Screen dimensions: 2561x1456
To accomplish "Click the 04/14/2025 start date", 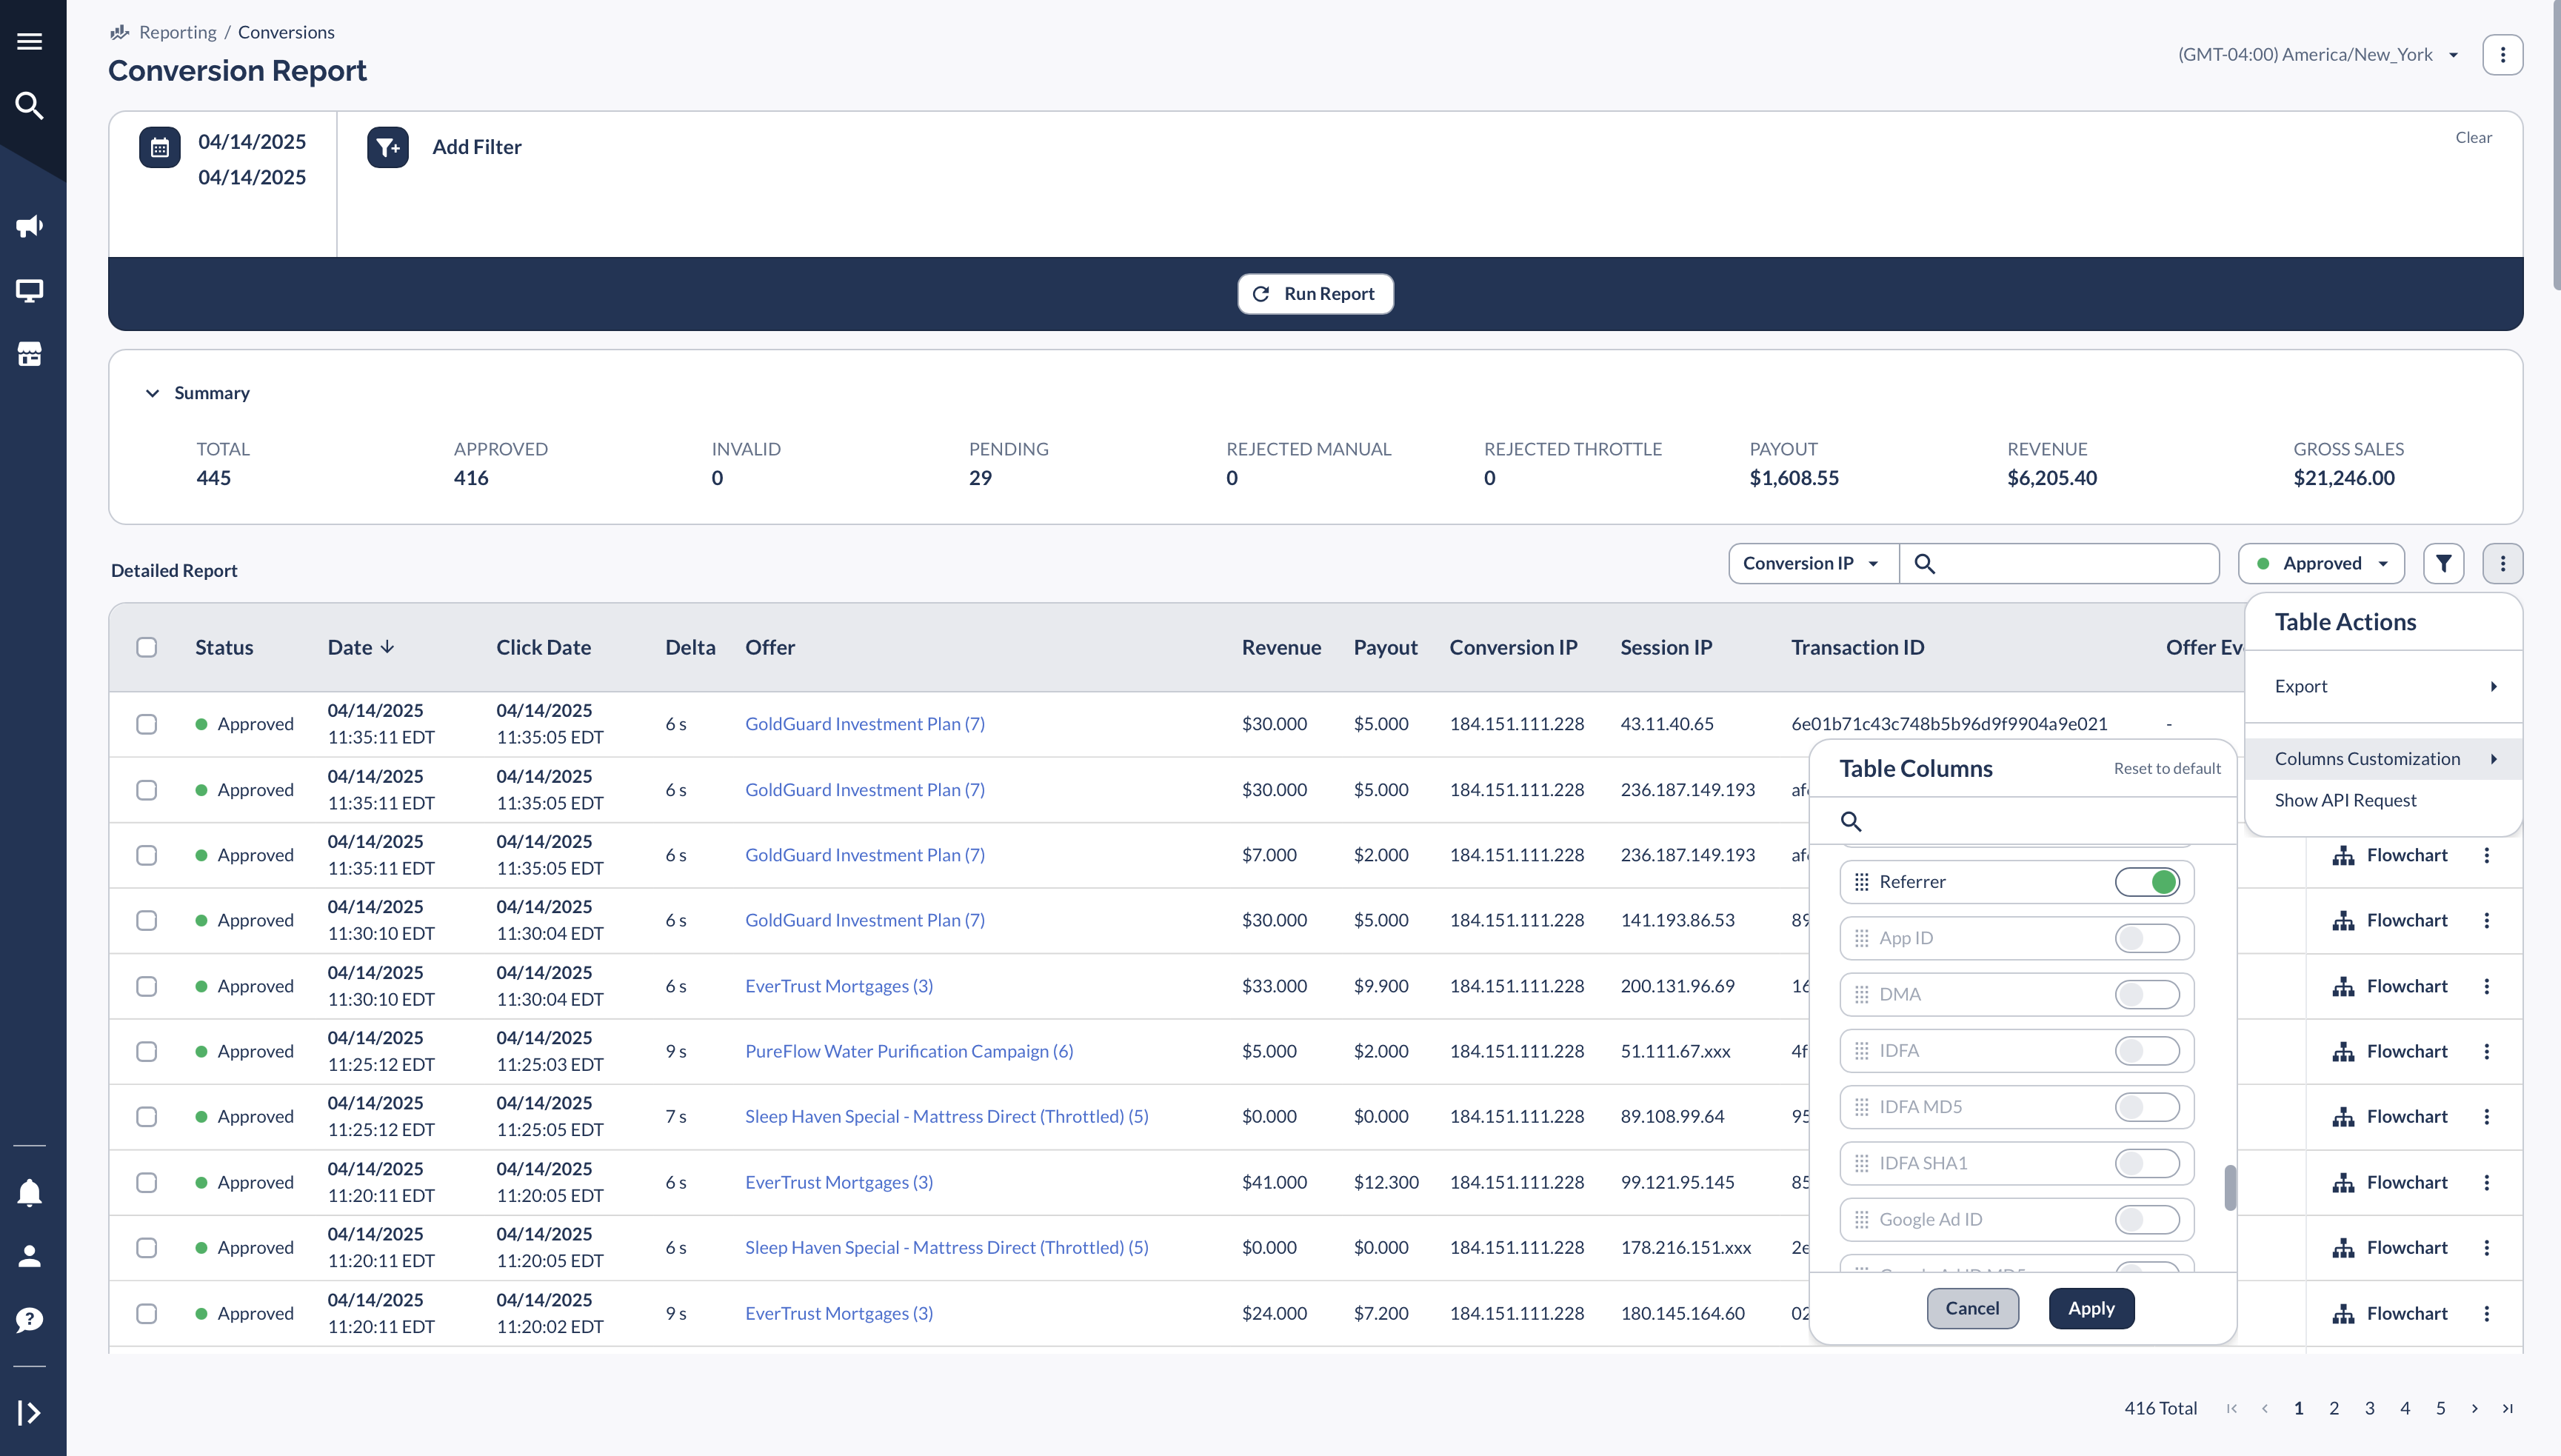I will (252, 141).
